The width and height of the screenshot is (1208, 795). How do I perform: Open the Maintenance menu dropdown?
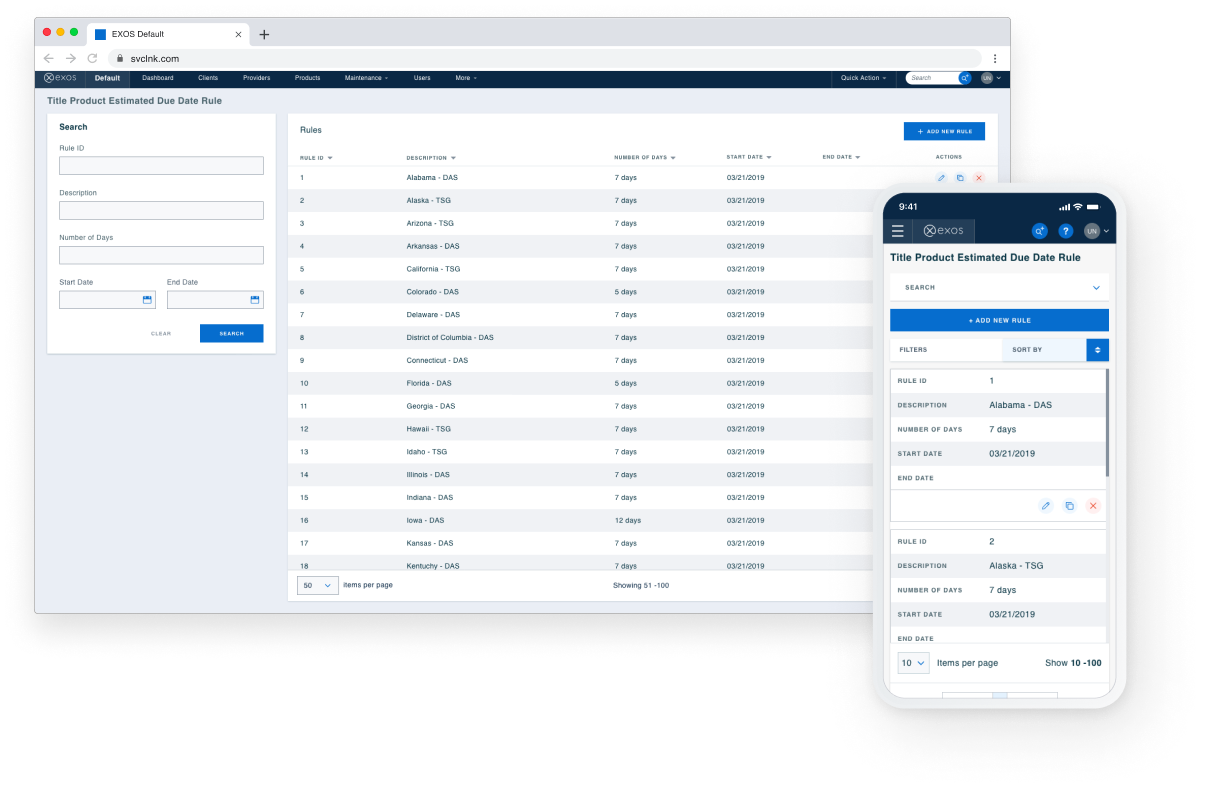pos(366,78)
